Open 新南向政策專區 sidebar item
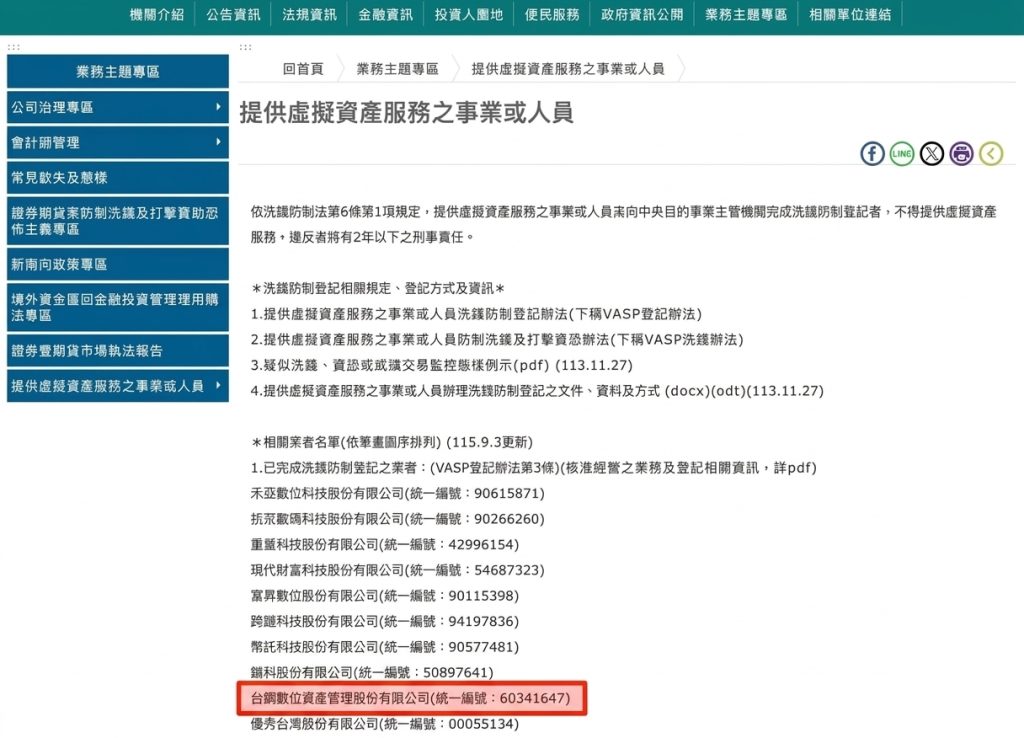 118,265
